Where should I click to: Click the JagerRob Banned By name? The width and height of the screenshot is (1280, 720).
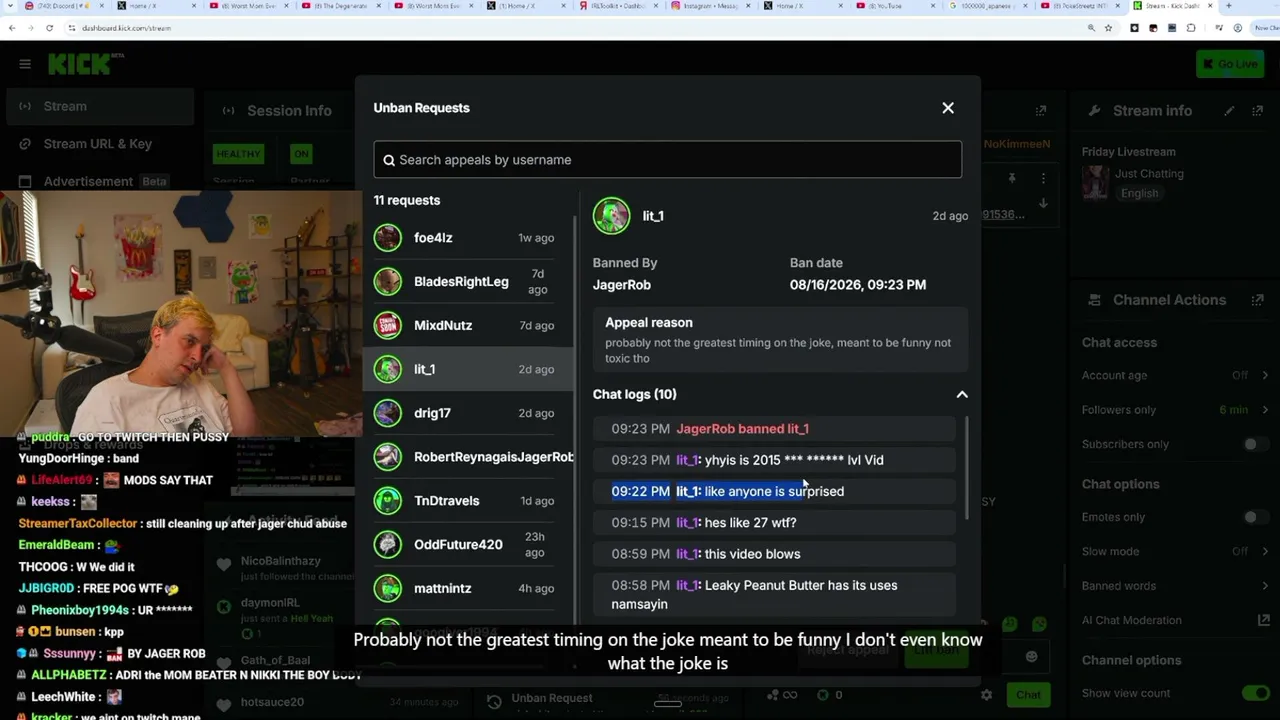pyautogui.click(x=622, y=285)
